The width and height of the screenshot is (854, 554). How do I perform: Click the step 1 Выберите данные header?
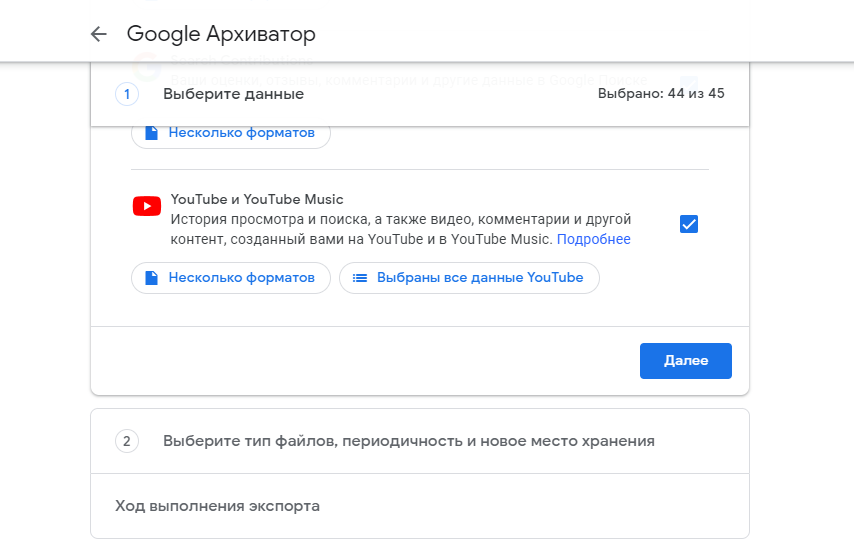point(420,94)
